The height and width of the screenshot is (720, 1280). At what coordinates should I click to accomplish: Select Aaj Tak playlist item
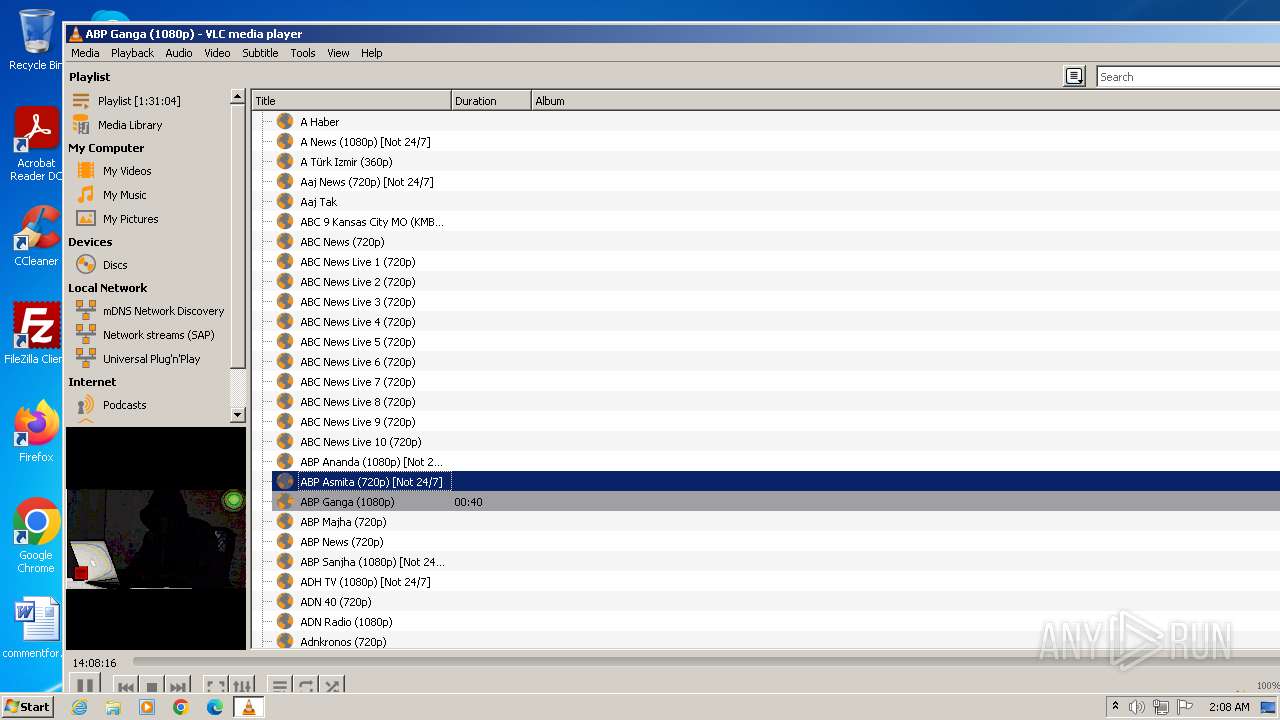pyautogui.click(x=318, y=202)
